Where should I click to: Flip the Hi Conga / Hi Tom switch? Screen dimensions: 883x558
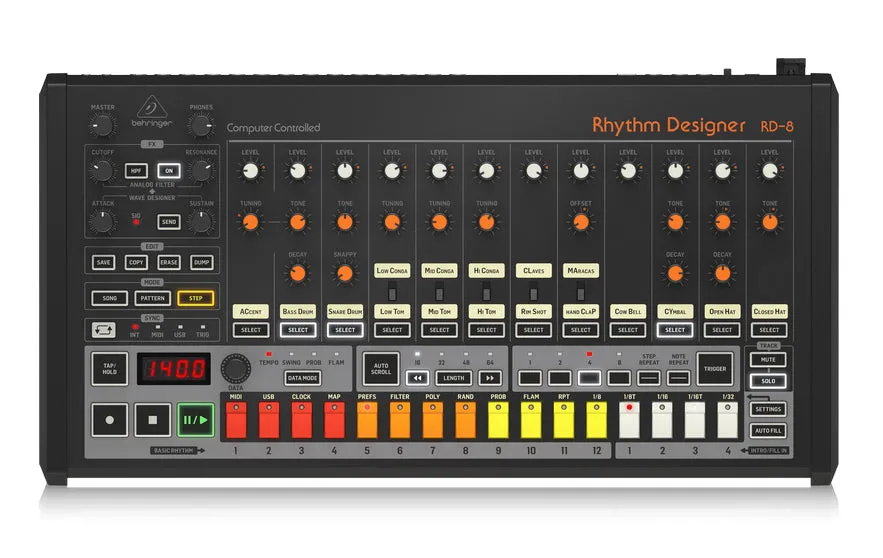pyautogui.click(x=487, y=293)
